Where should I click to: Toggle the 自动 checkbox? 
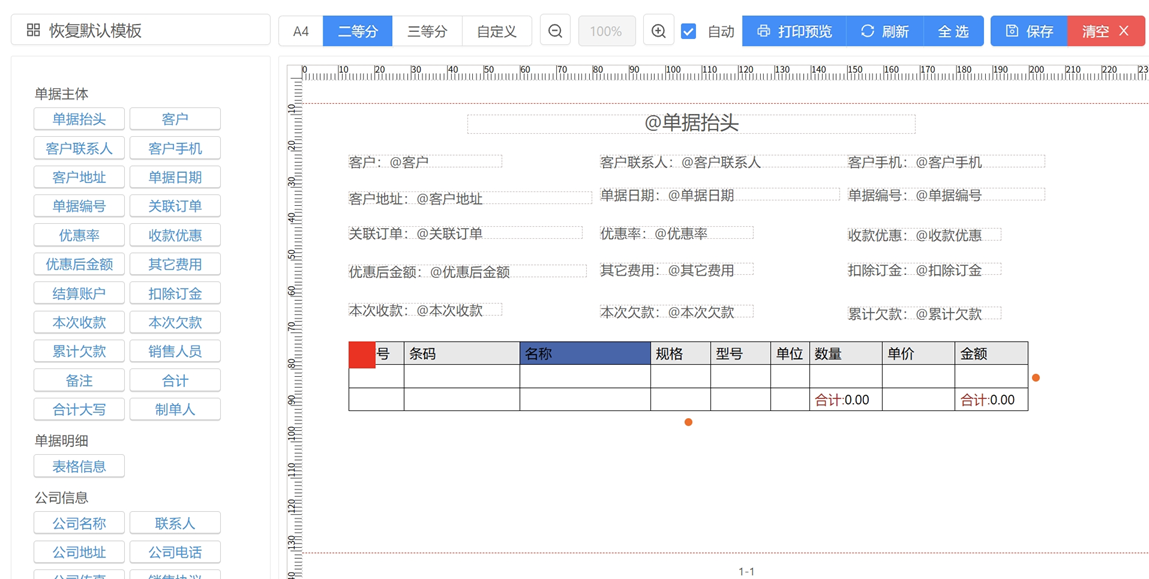[689, 32]
